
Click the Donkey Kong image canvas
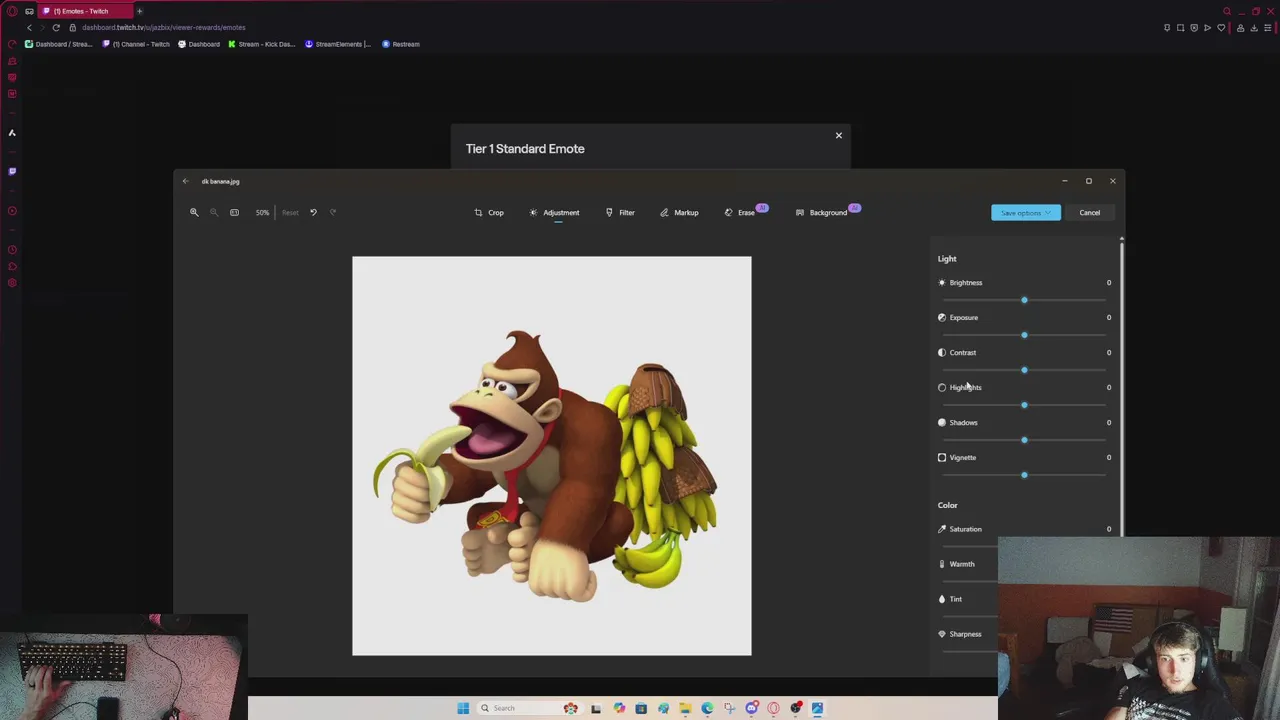click(x=552, y=456)
